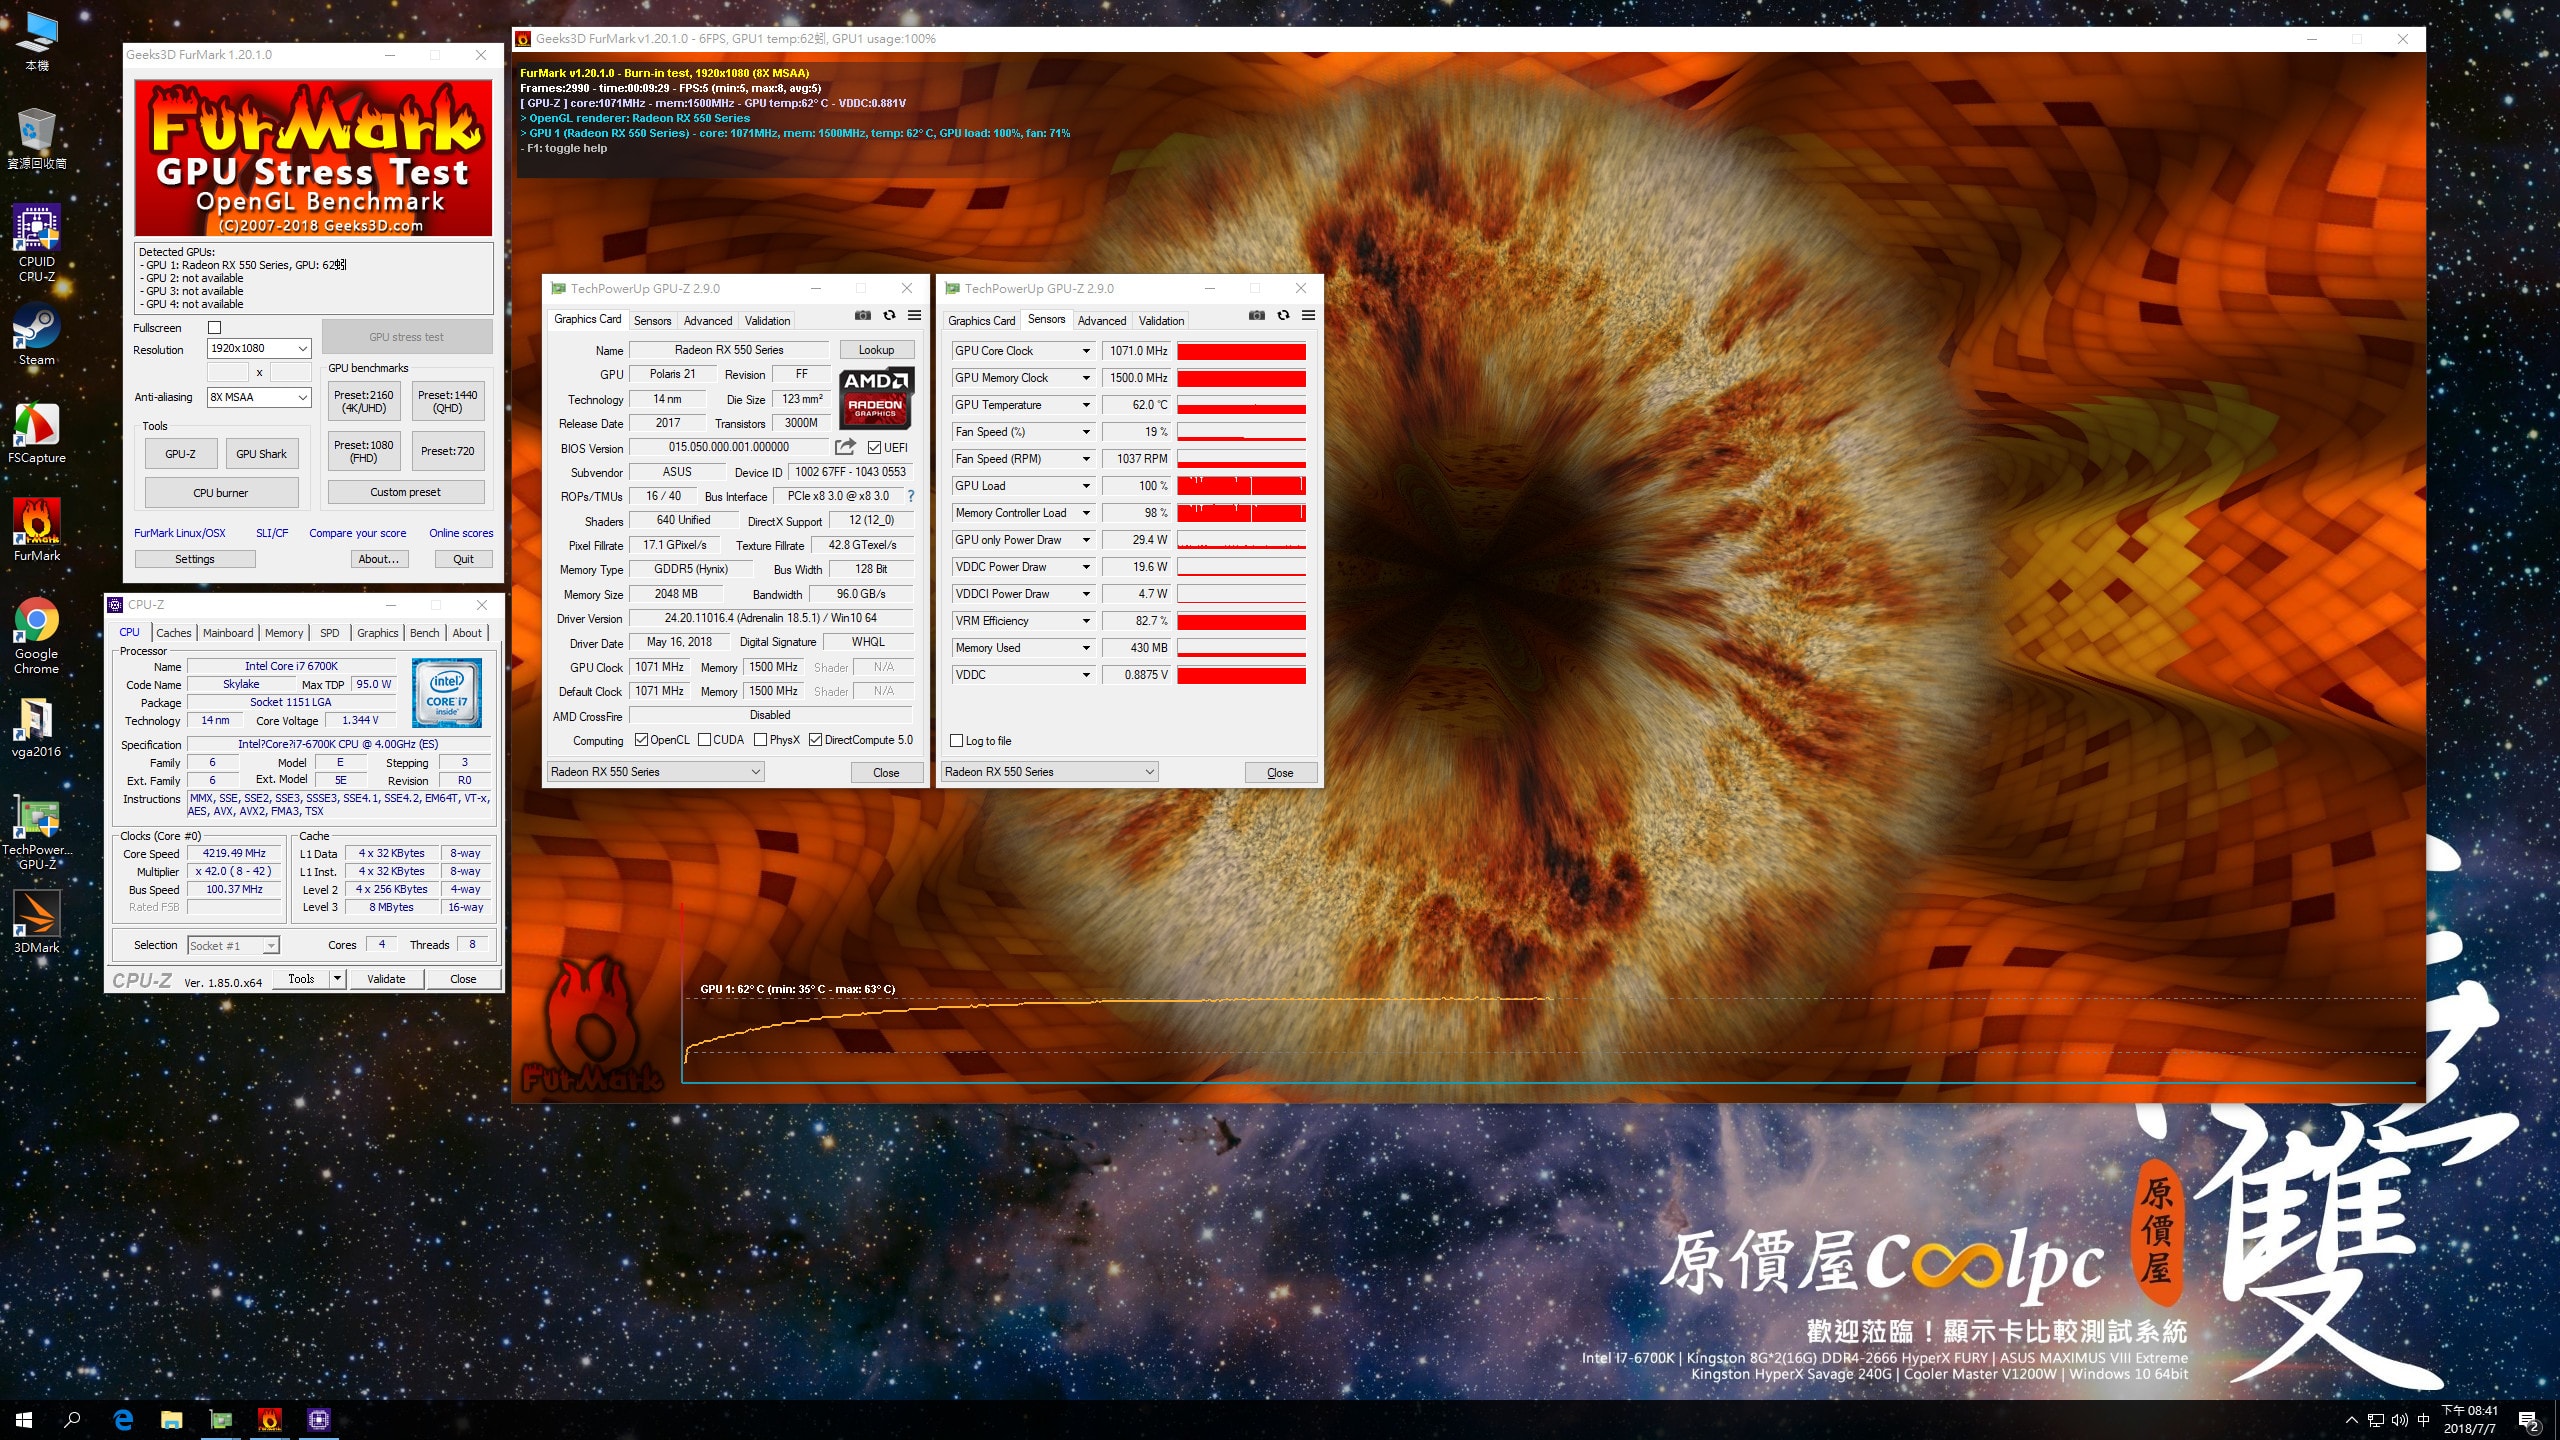Open Online scores link in FurMark

click(461, 533)
